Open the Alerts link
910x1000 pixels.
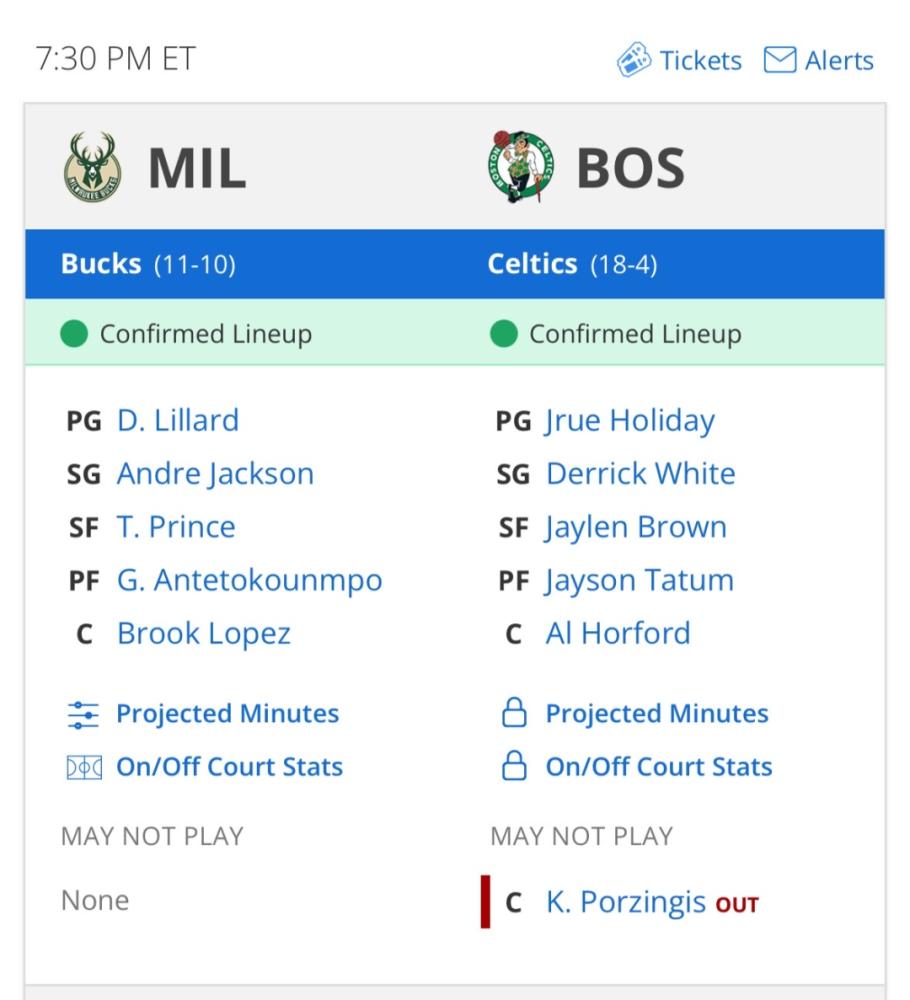(x=839, y=60)
